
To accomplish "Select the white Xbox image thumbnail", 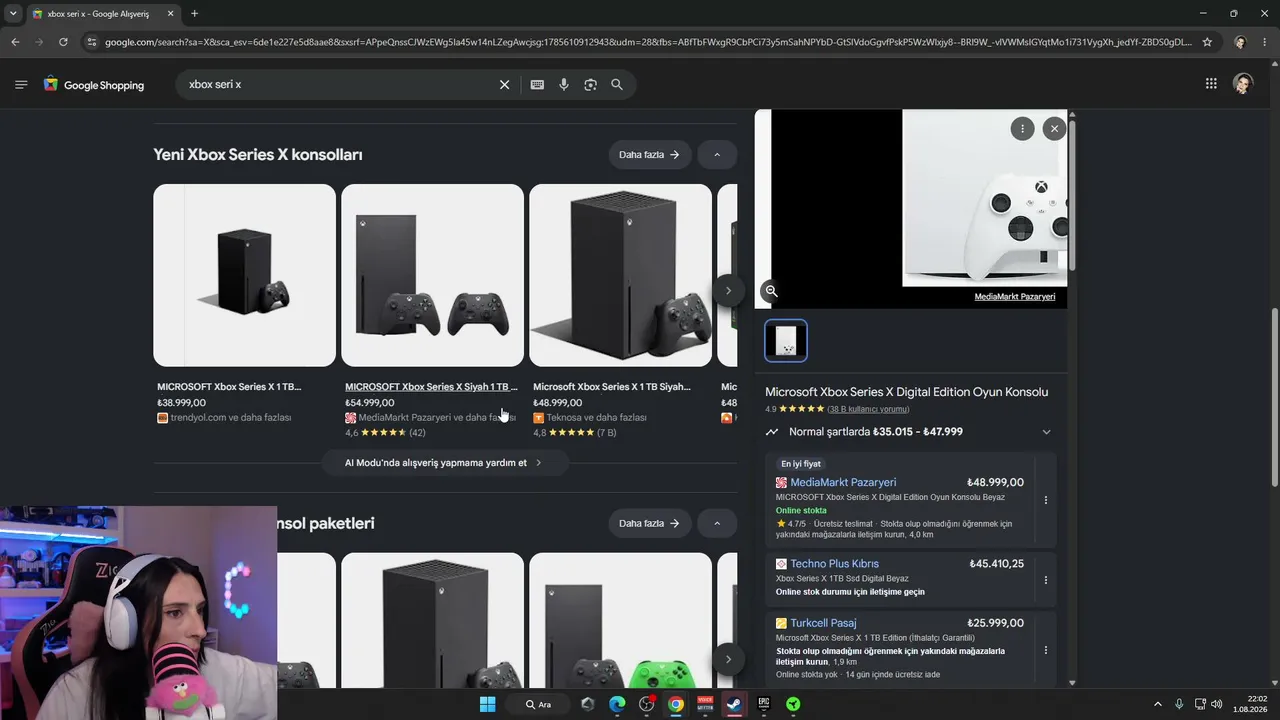I will (786, 340).
